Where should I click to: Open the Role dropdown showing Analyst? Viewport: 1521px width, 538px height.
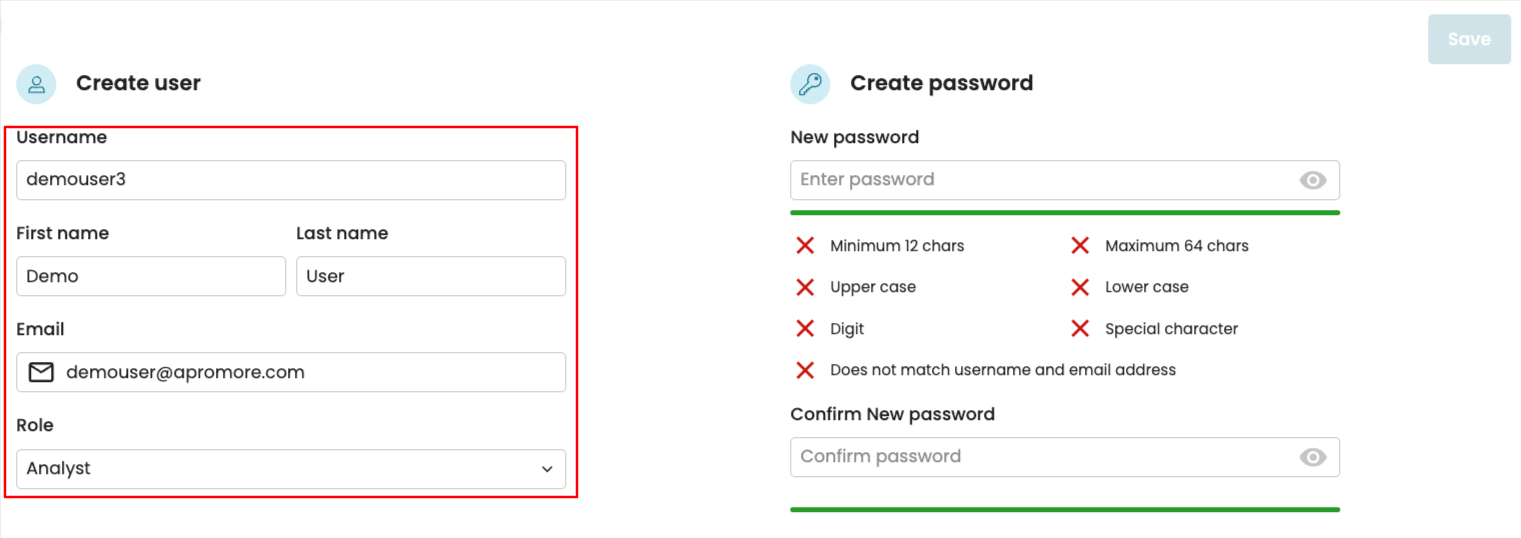pyautogui.click(x=280, y=469)
